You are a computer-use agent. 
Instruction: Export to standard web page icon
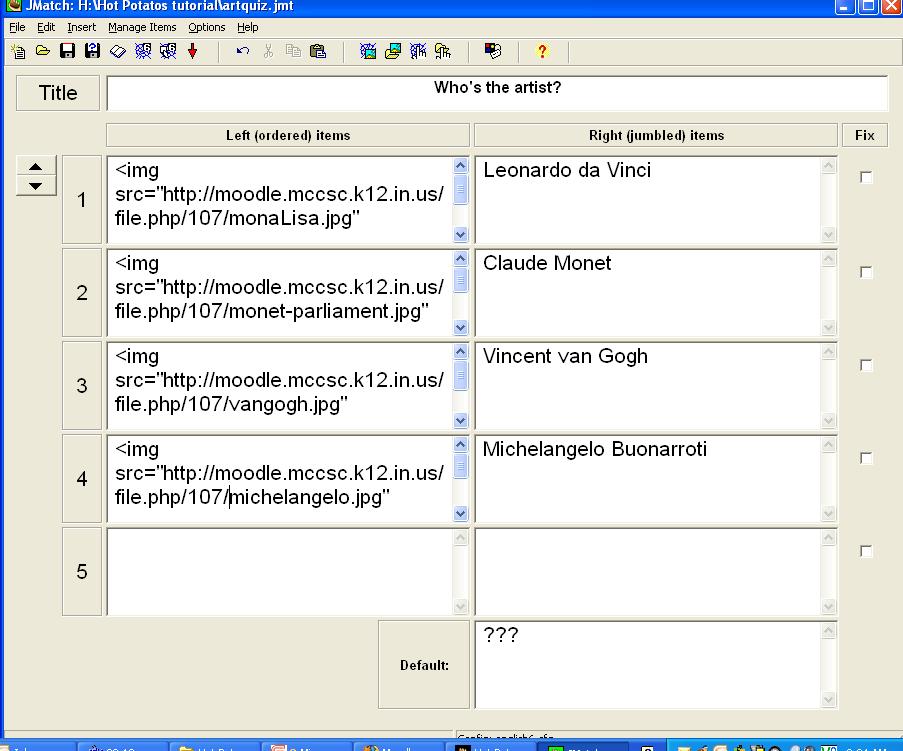[x=143, y=51]
